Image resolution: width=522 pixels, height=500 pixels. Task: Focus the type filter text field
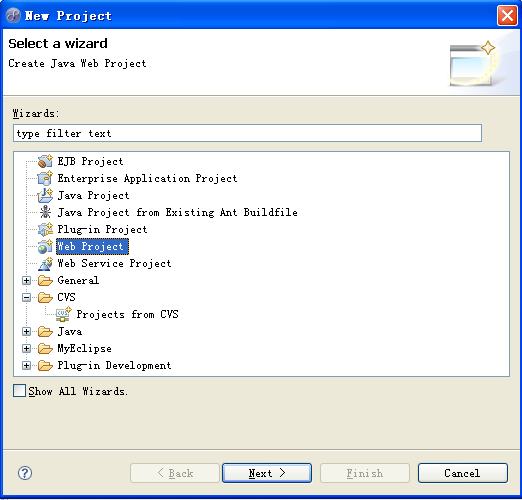point(247,133)
